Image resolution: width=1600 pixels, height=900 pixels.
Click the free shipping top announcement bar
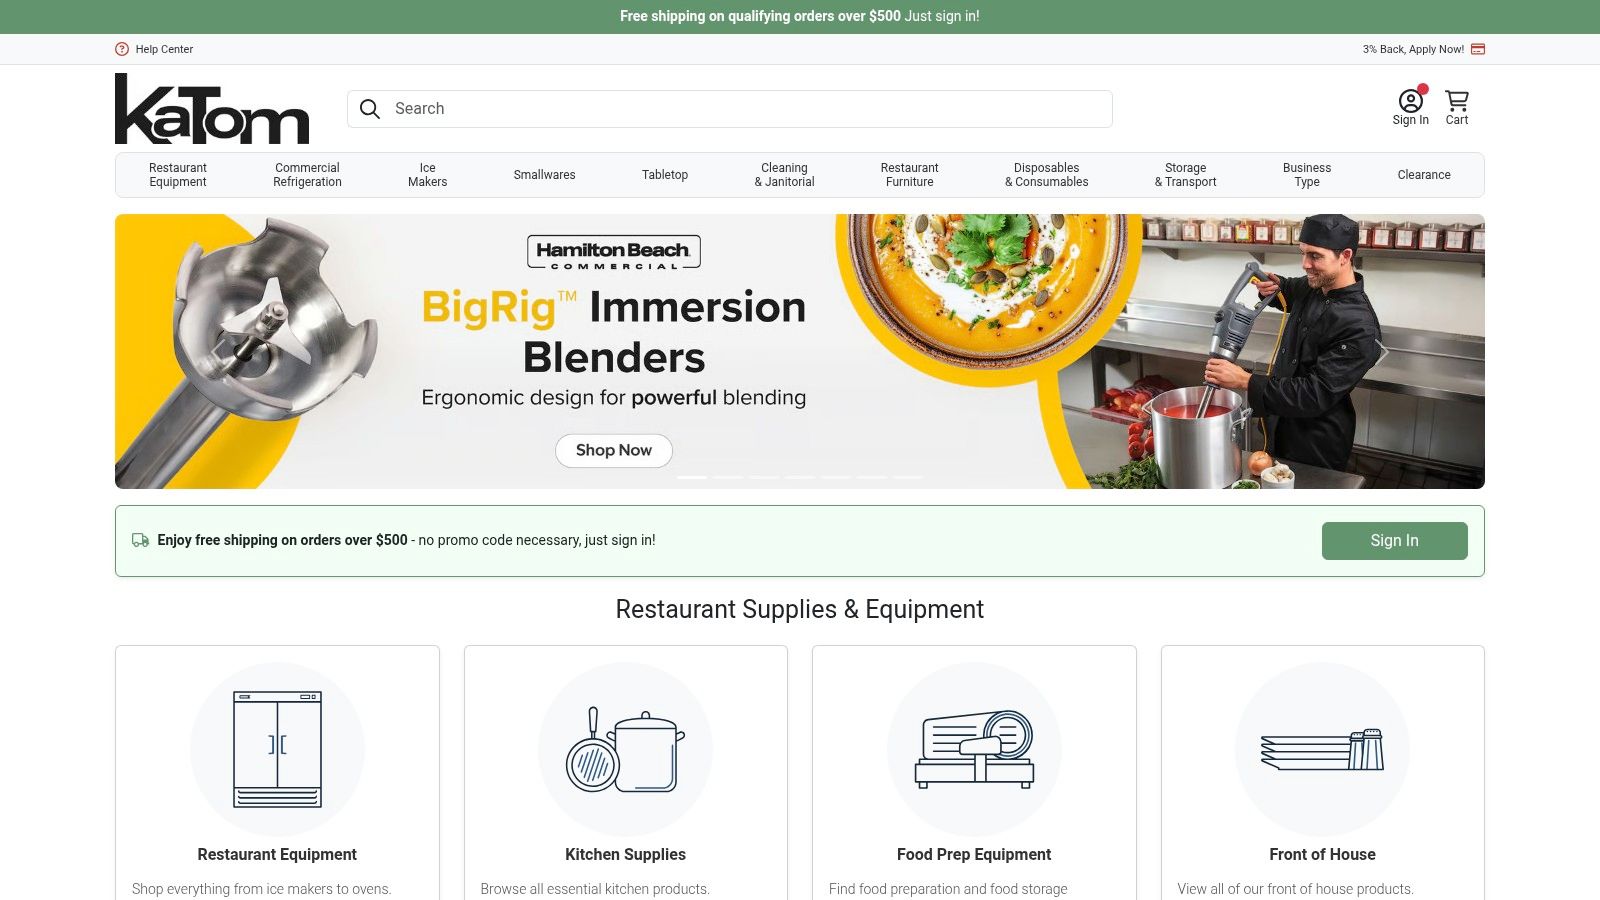pyautogui.click(x=800, y=17)
